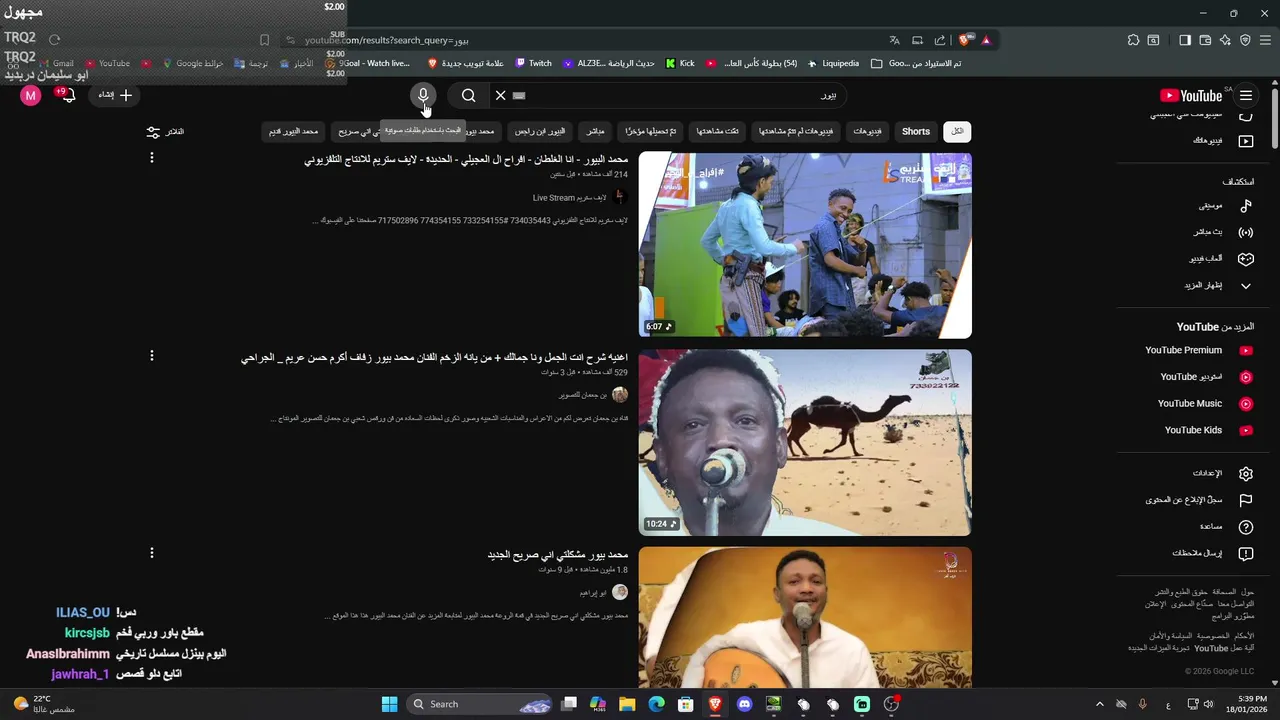Open Discord from the taskbar
The height and width of the screenshot is (720, 1280).
tap(744, 704)
